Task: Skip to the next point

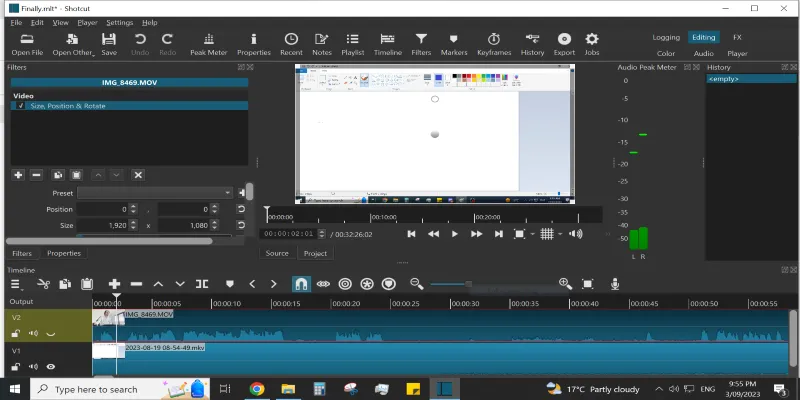Action: pyautogui.click(x=498, y=234)
